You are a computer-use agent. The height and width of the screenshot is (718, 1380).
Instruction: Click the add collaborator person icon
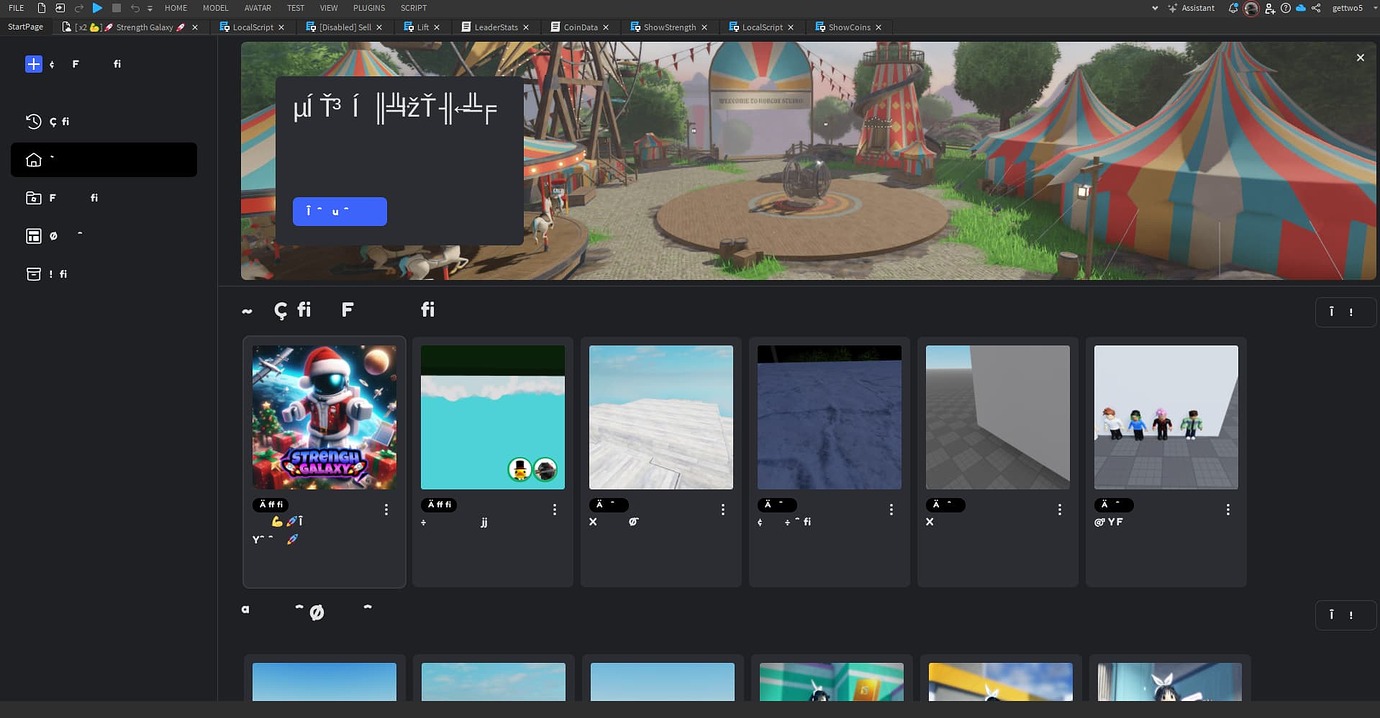click(x=1270, y=8)
